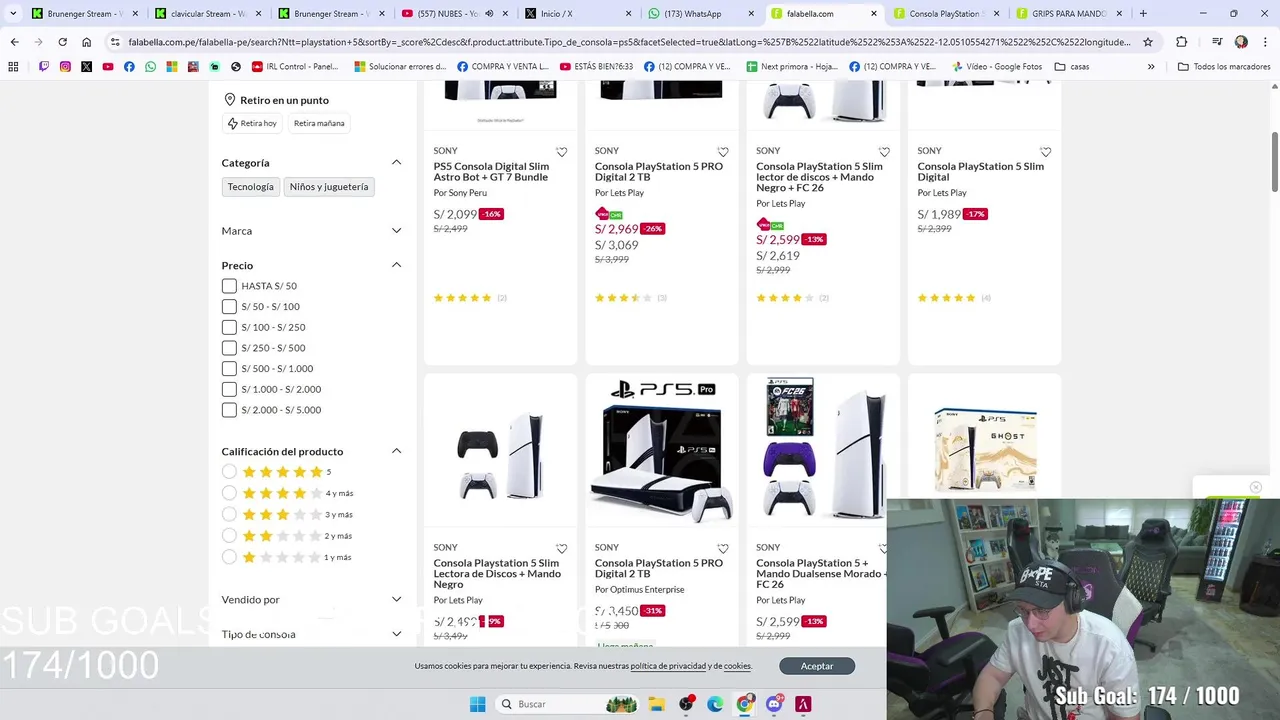This screenshot has height=720, width=1280.
Task: Favorite the first row PS5 PRO Digital 2 TB by Lets Play heart
Action: tap(723, 152)
